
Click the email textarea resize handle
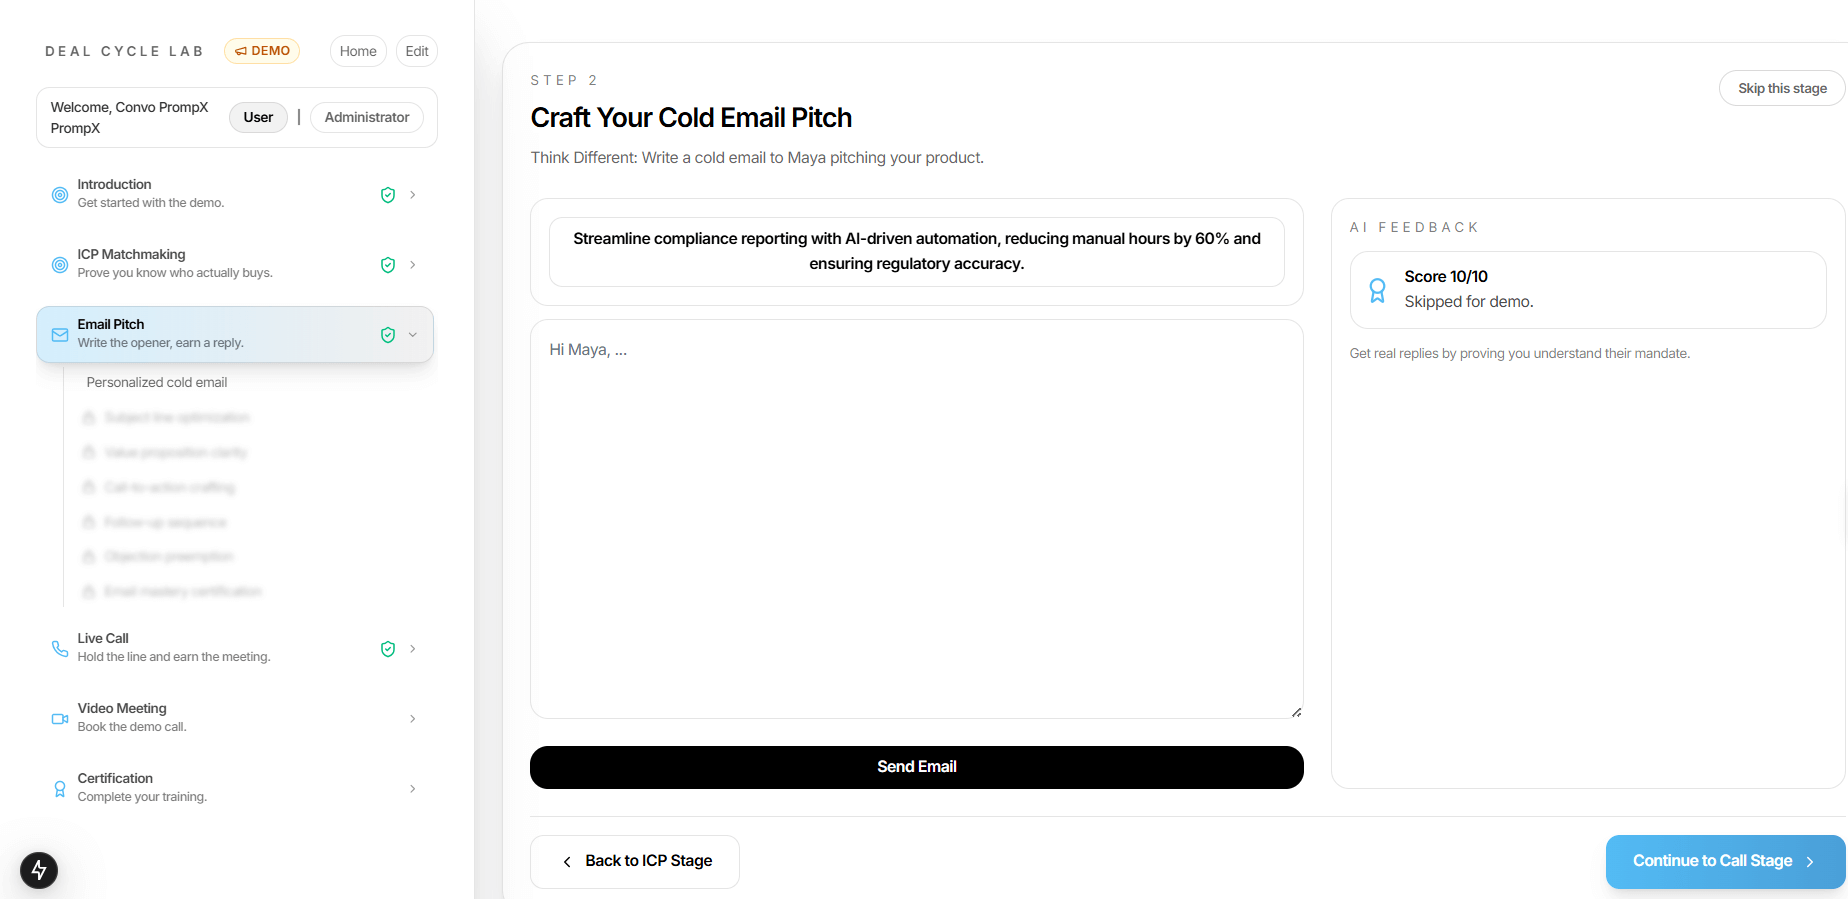[1296, 711]
